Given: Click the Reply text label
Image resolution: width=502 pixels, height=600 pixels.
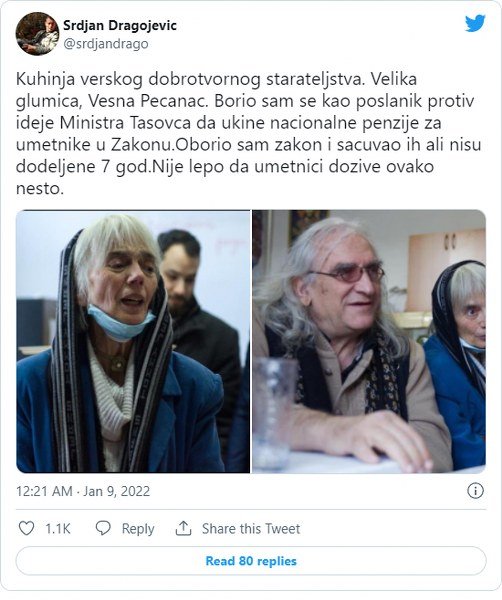Looking at the screenshot, I should (138, 529).
